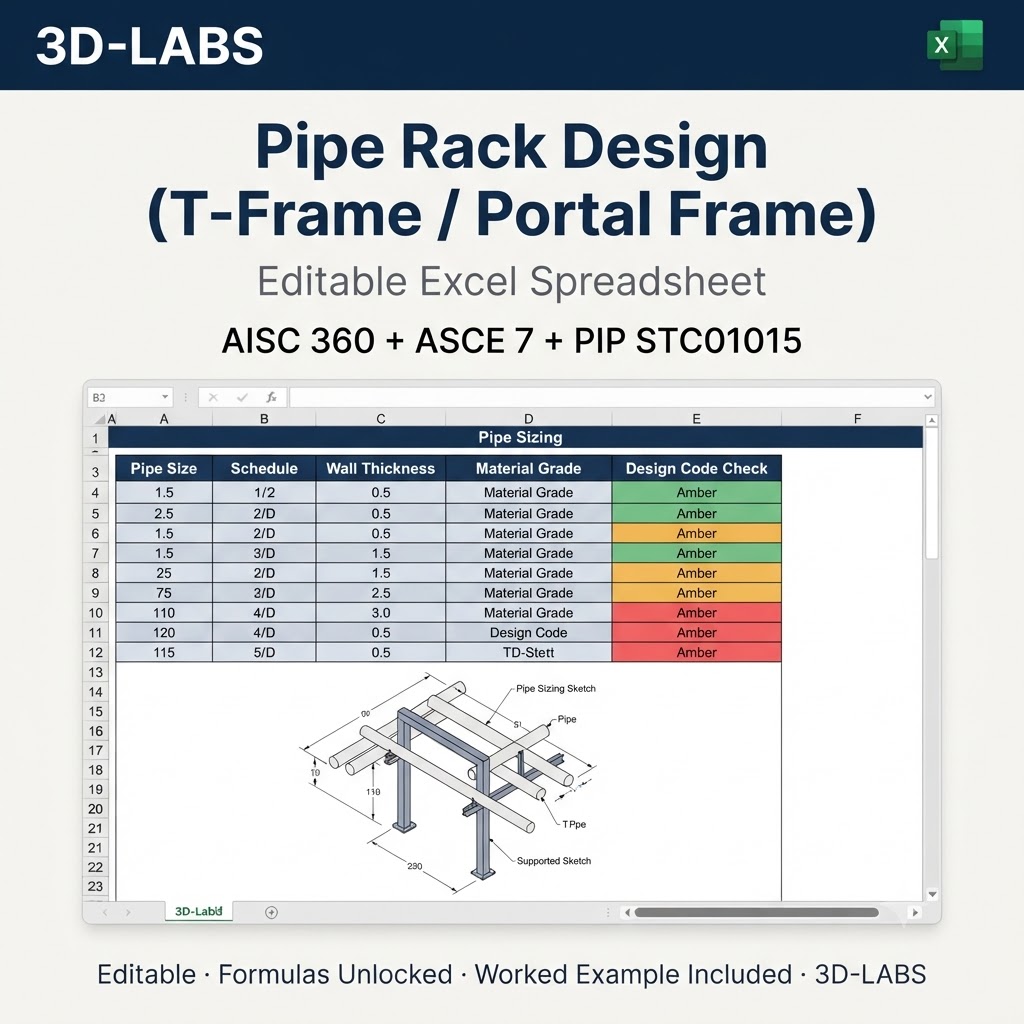Click the 3D-LABS header logo text
This screenshot has height=1024, width=1024.
click(x=150, y=46)
